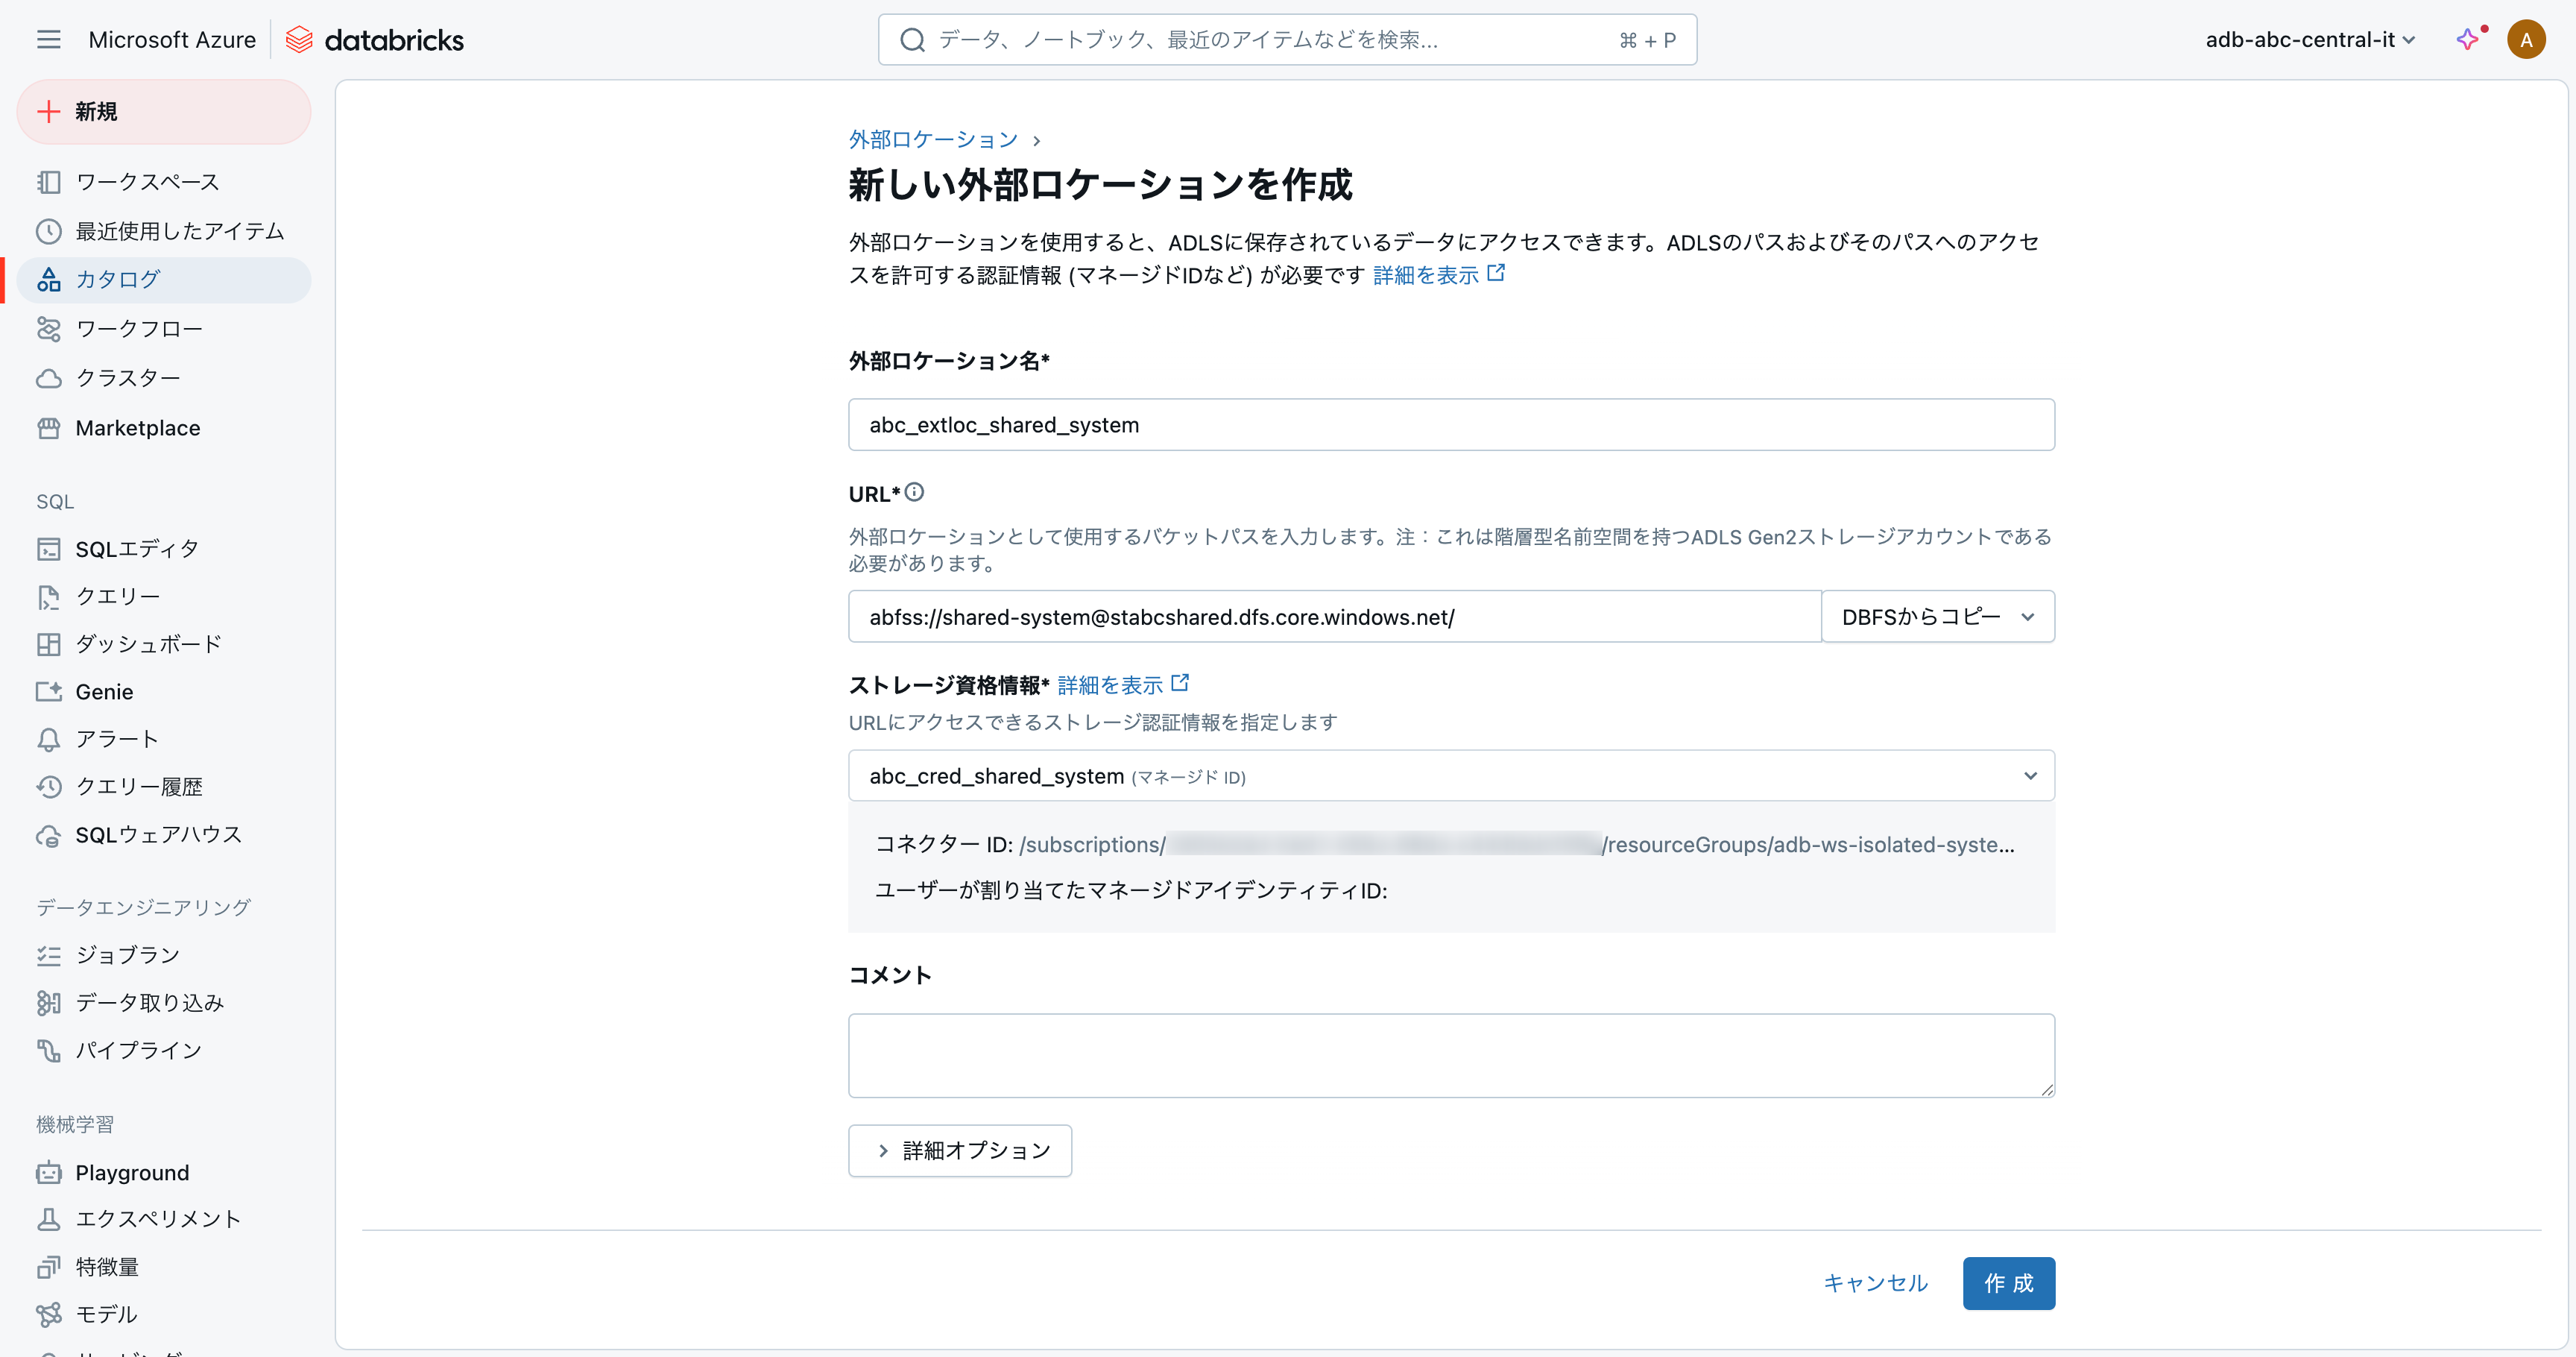Click the キャンセル link

[1875, 1283]
